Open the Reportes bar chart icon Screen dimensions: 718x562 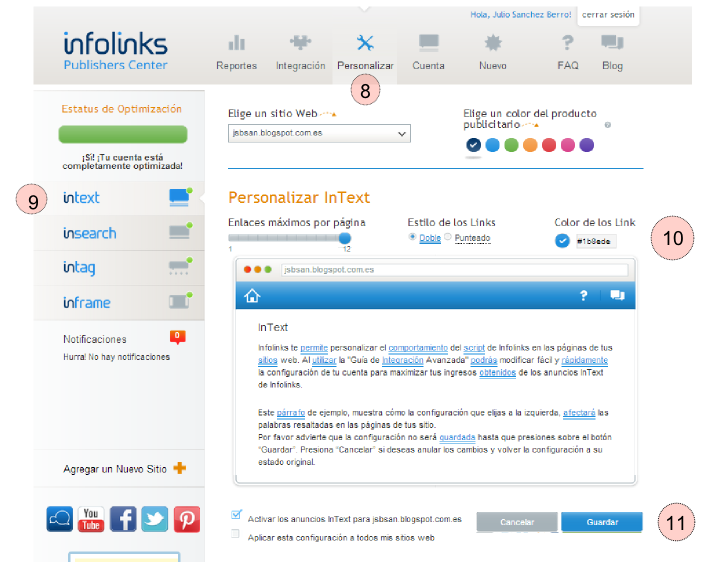point(237,43)
